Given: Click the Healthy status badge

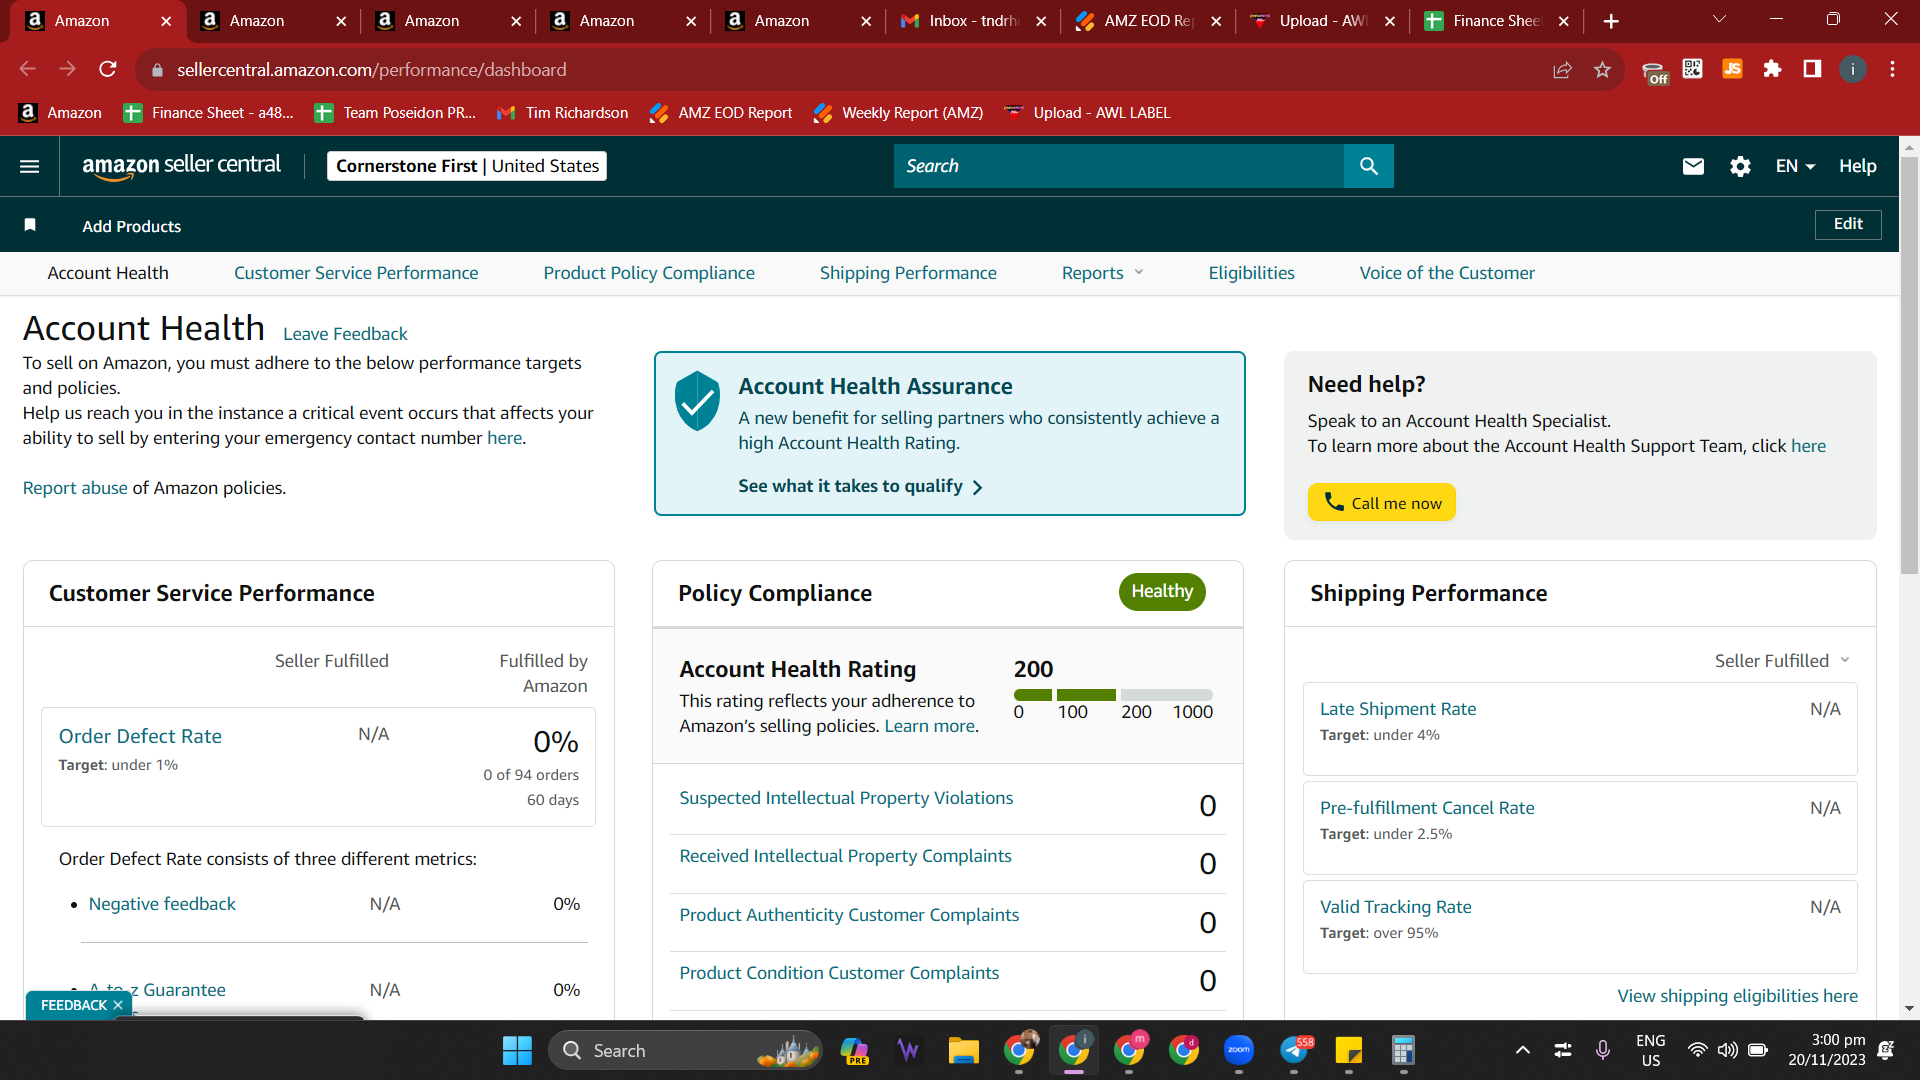Looking at the screenshot, I should 1162,591.
